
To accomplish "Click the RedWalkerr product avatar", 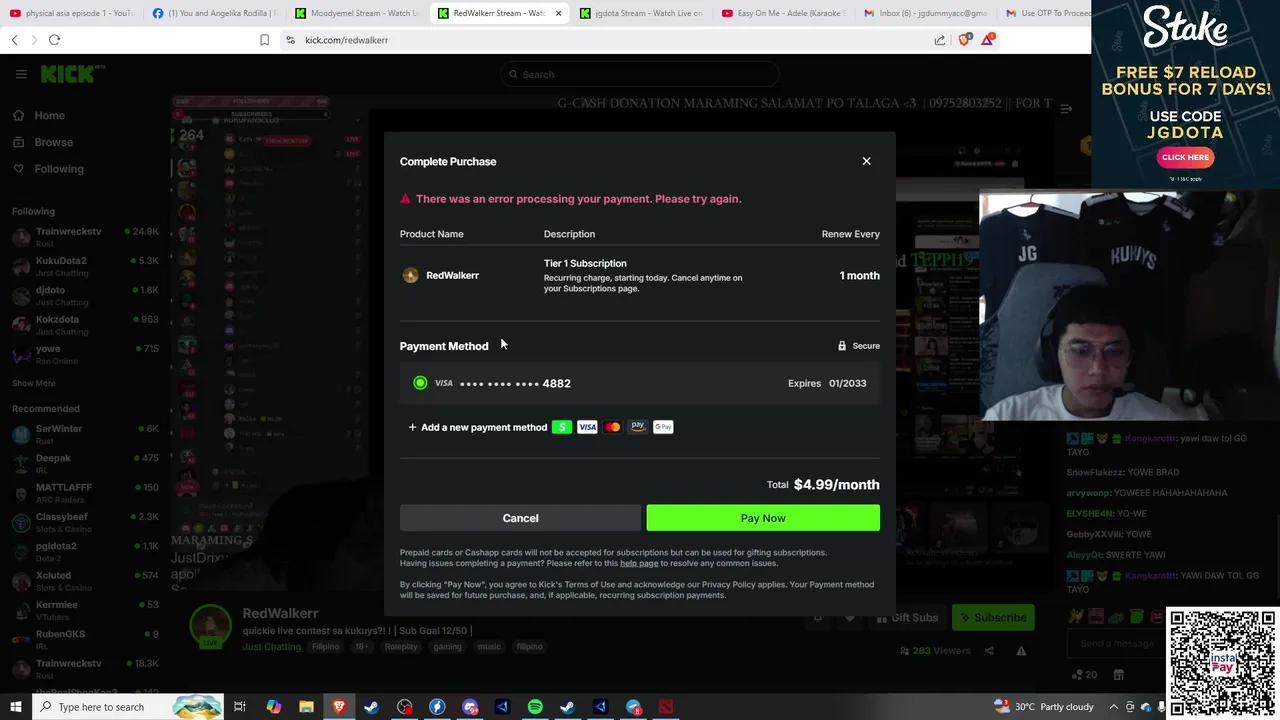I will point(410,275).
